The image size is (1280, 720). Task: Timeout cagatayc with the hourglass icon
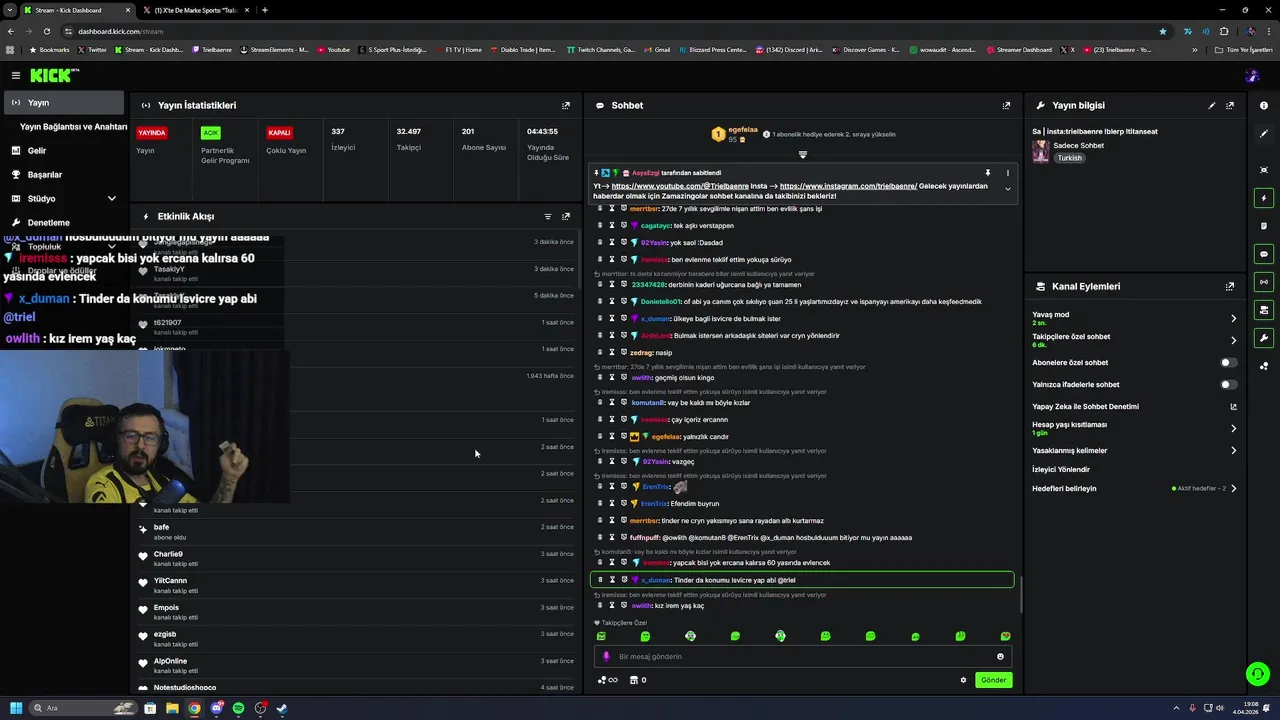612,226
